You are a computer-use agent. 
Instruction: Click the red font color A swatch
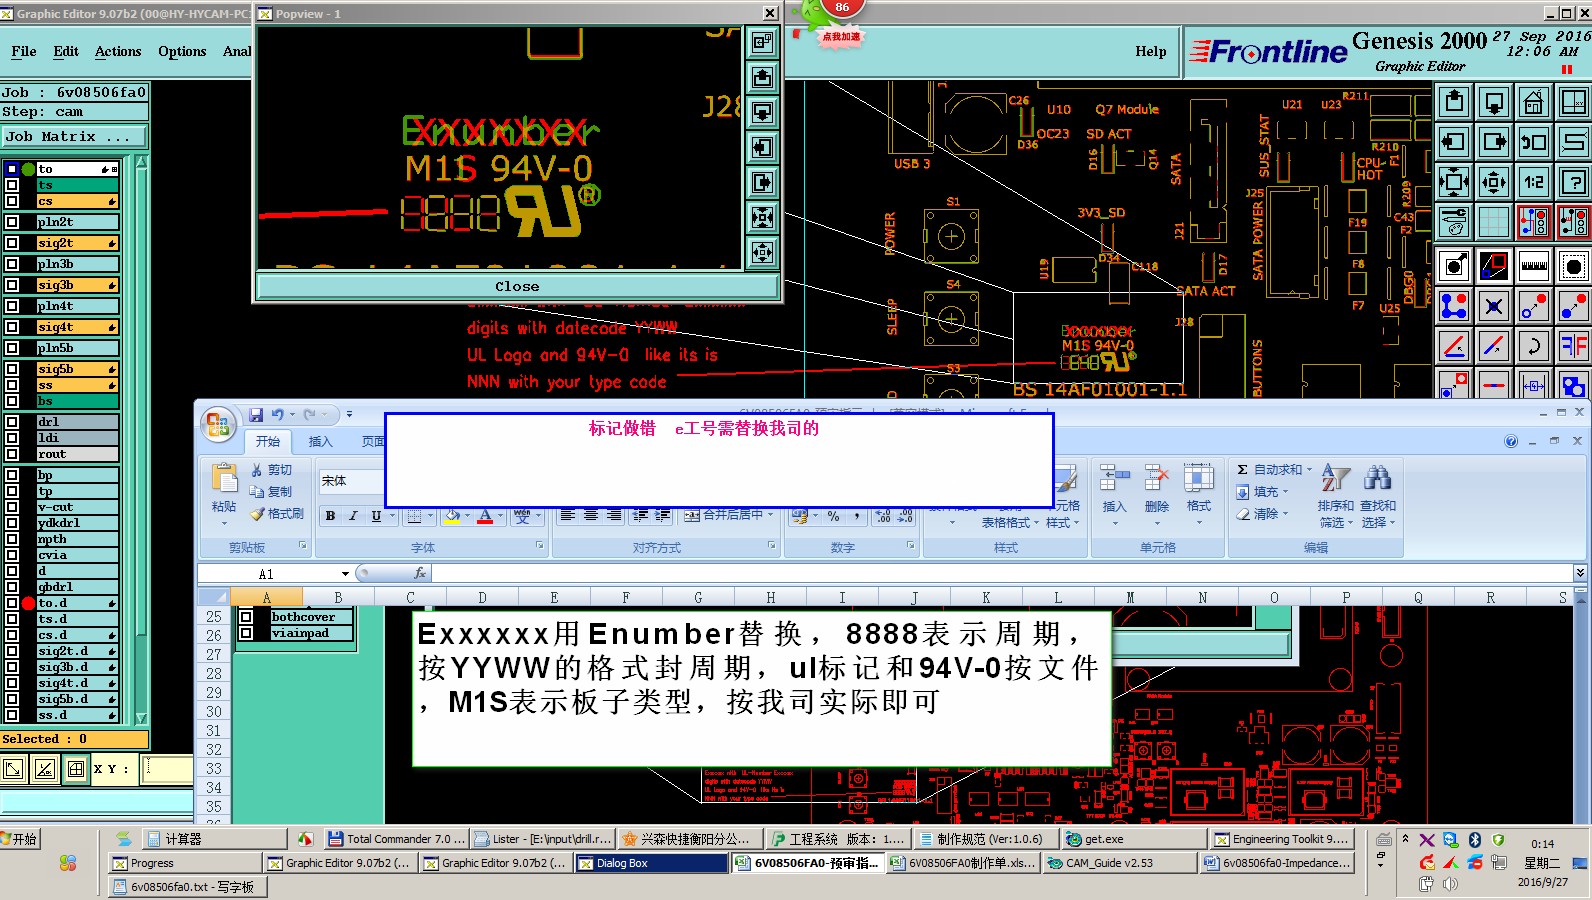(x=485, y=516)
